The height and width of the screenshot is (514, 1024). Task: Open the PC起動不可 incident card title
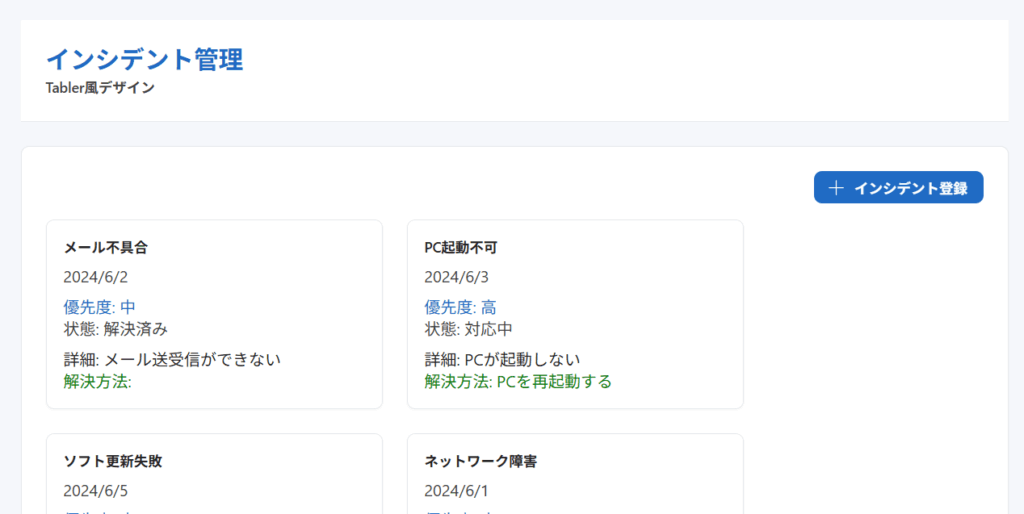point(461,247)
